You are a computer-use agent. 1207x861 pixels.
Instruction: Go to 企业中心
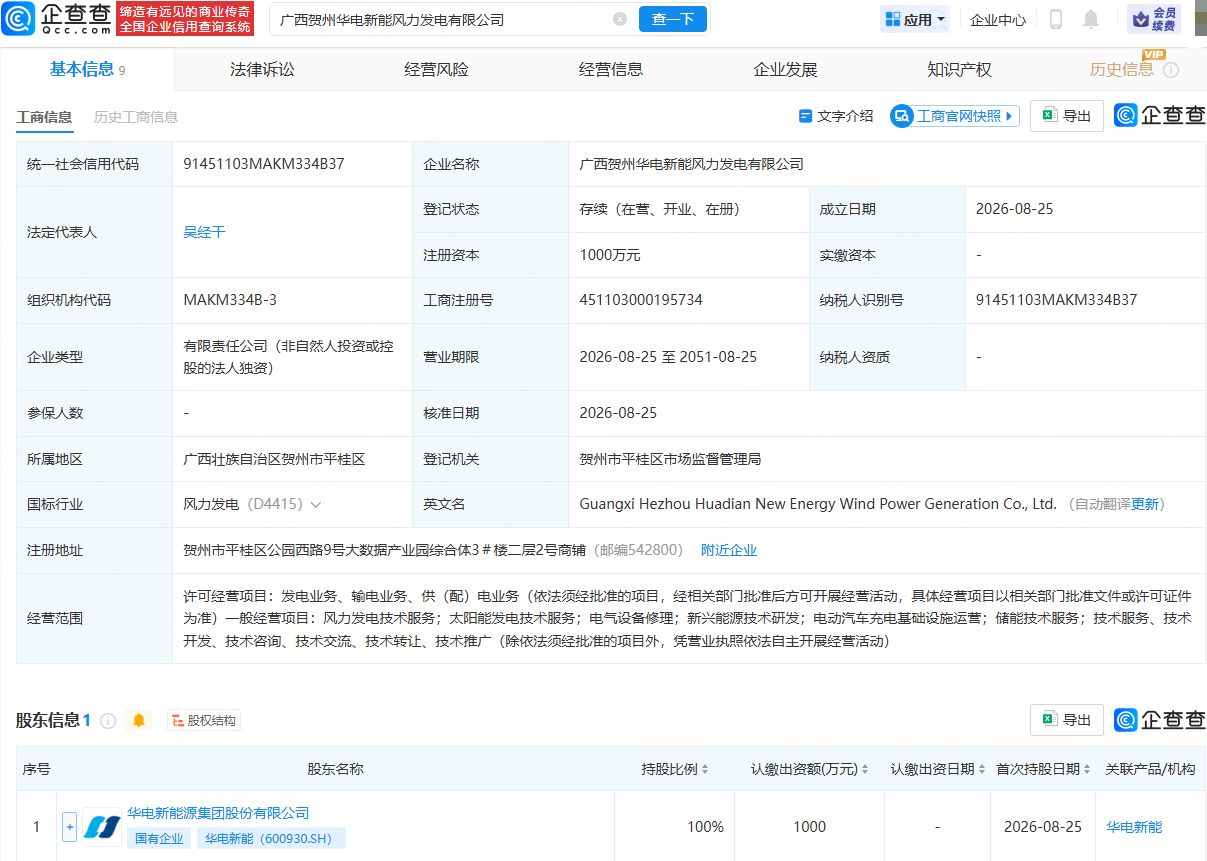click(998, 19)
